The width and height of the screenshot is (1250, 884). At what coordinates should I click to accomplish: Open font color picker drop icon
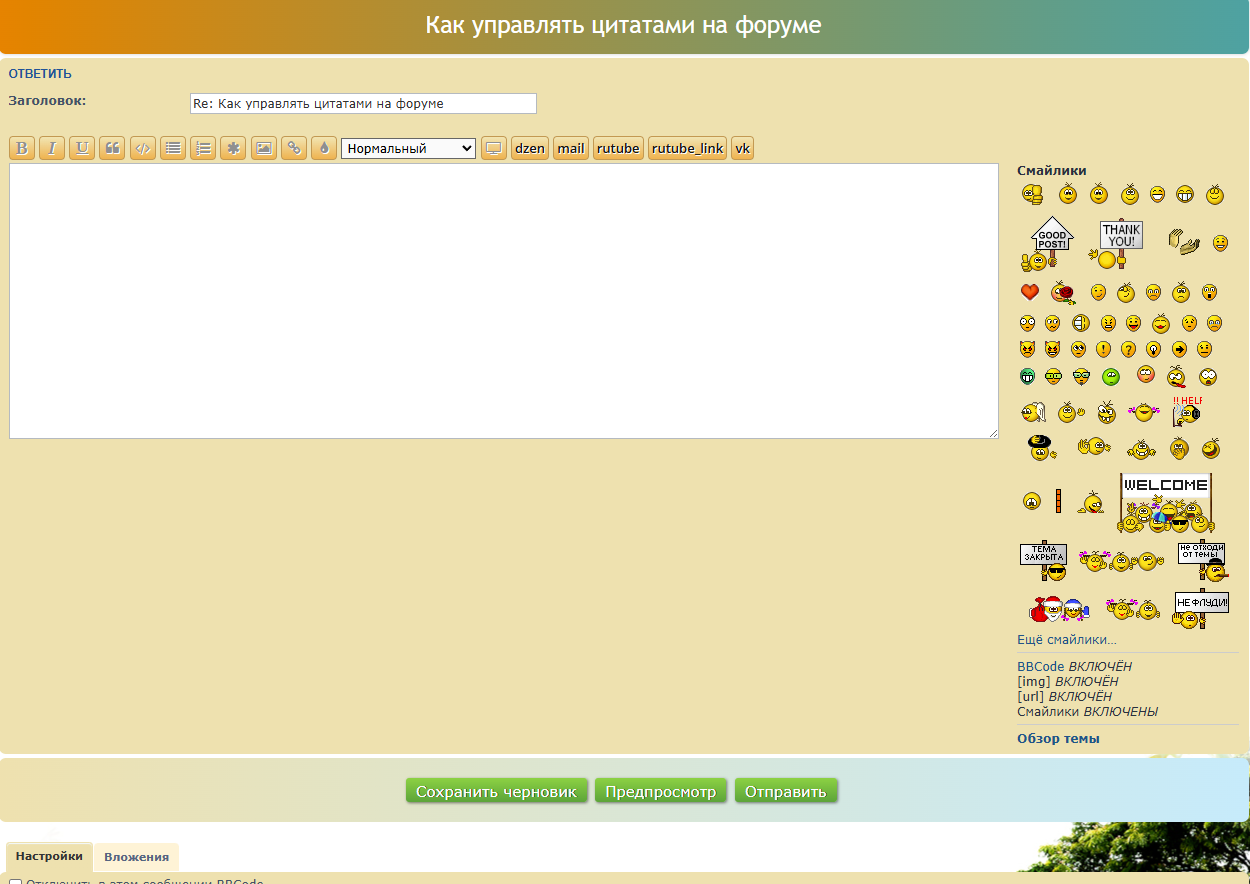point(324,148)
